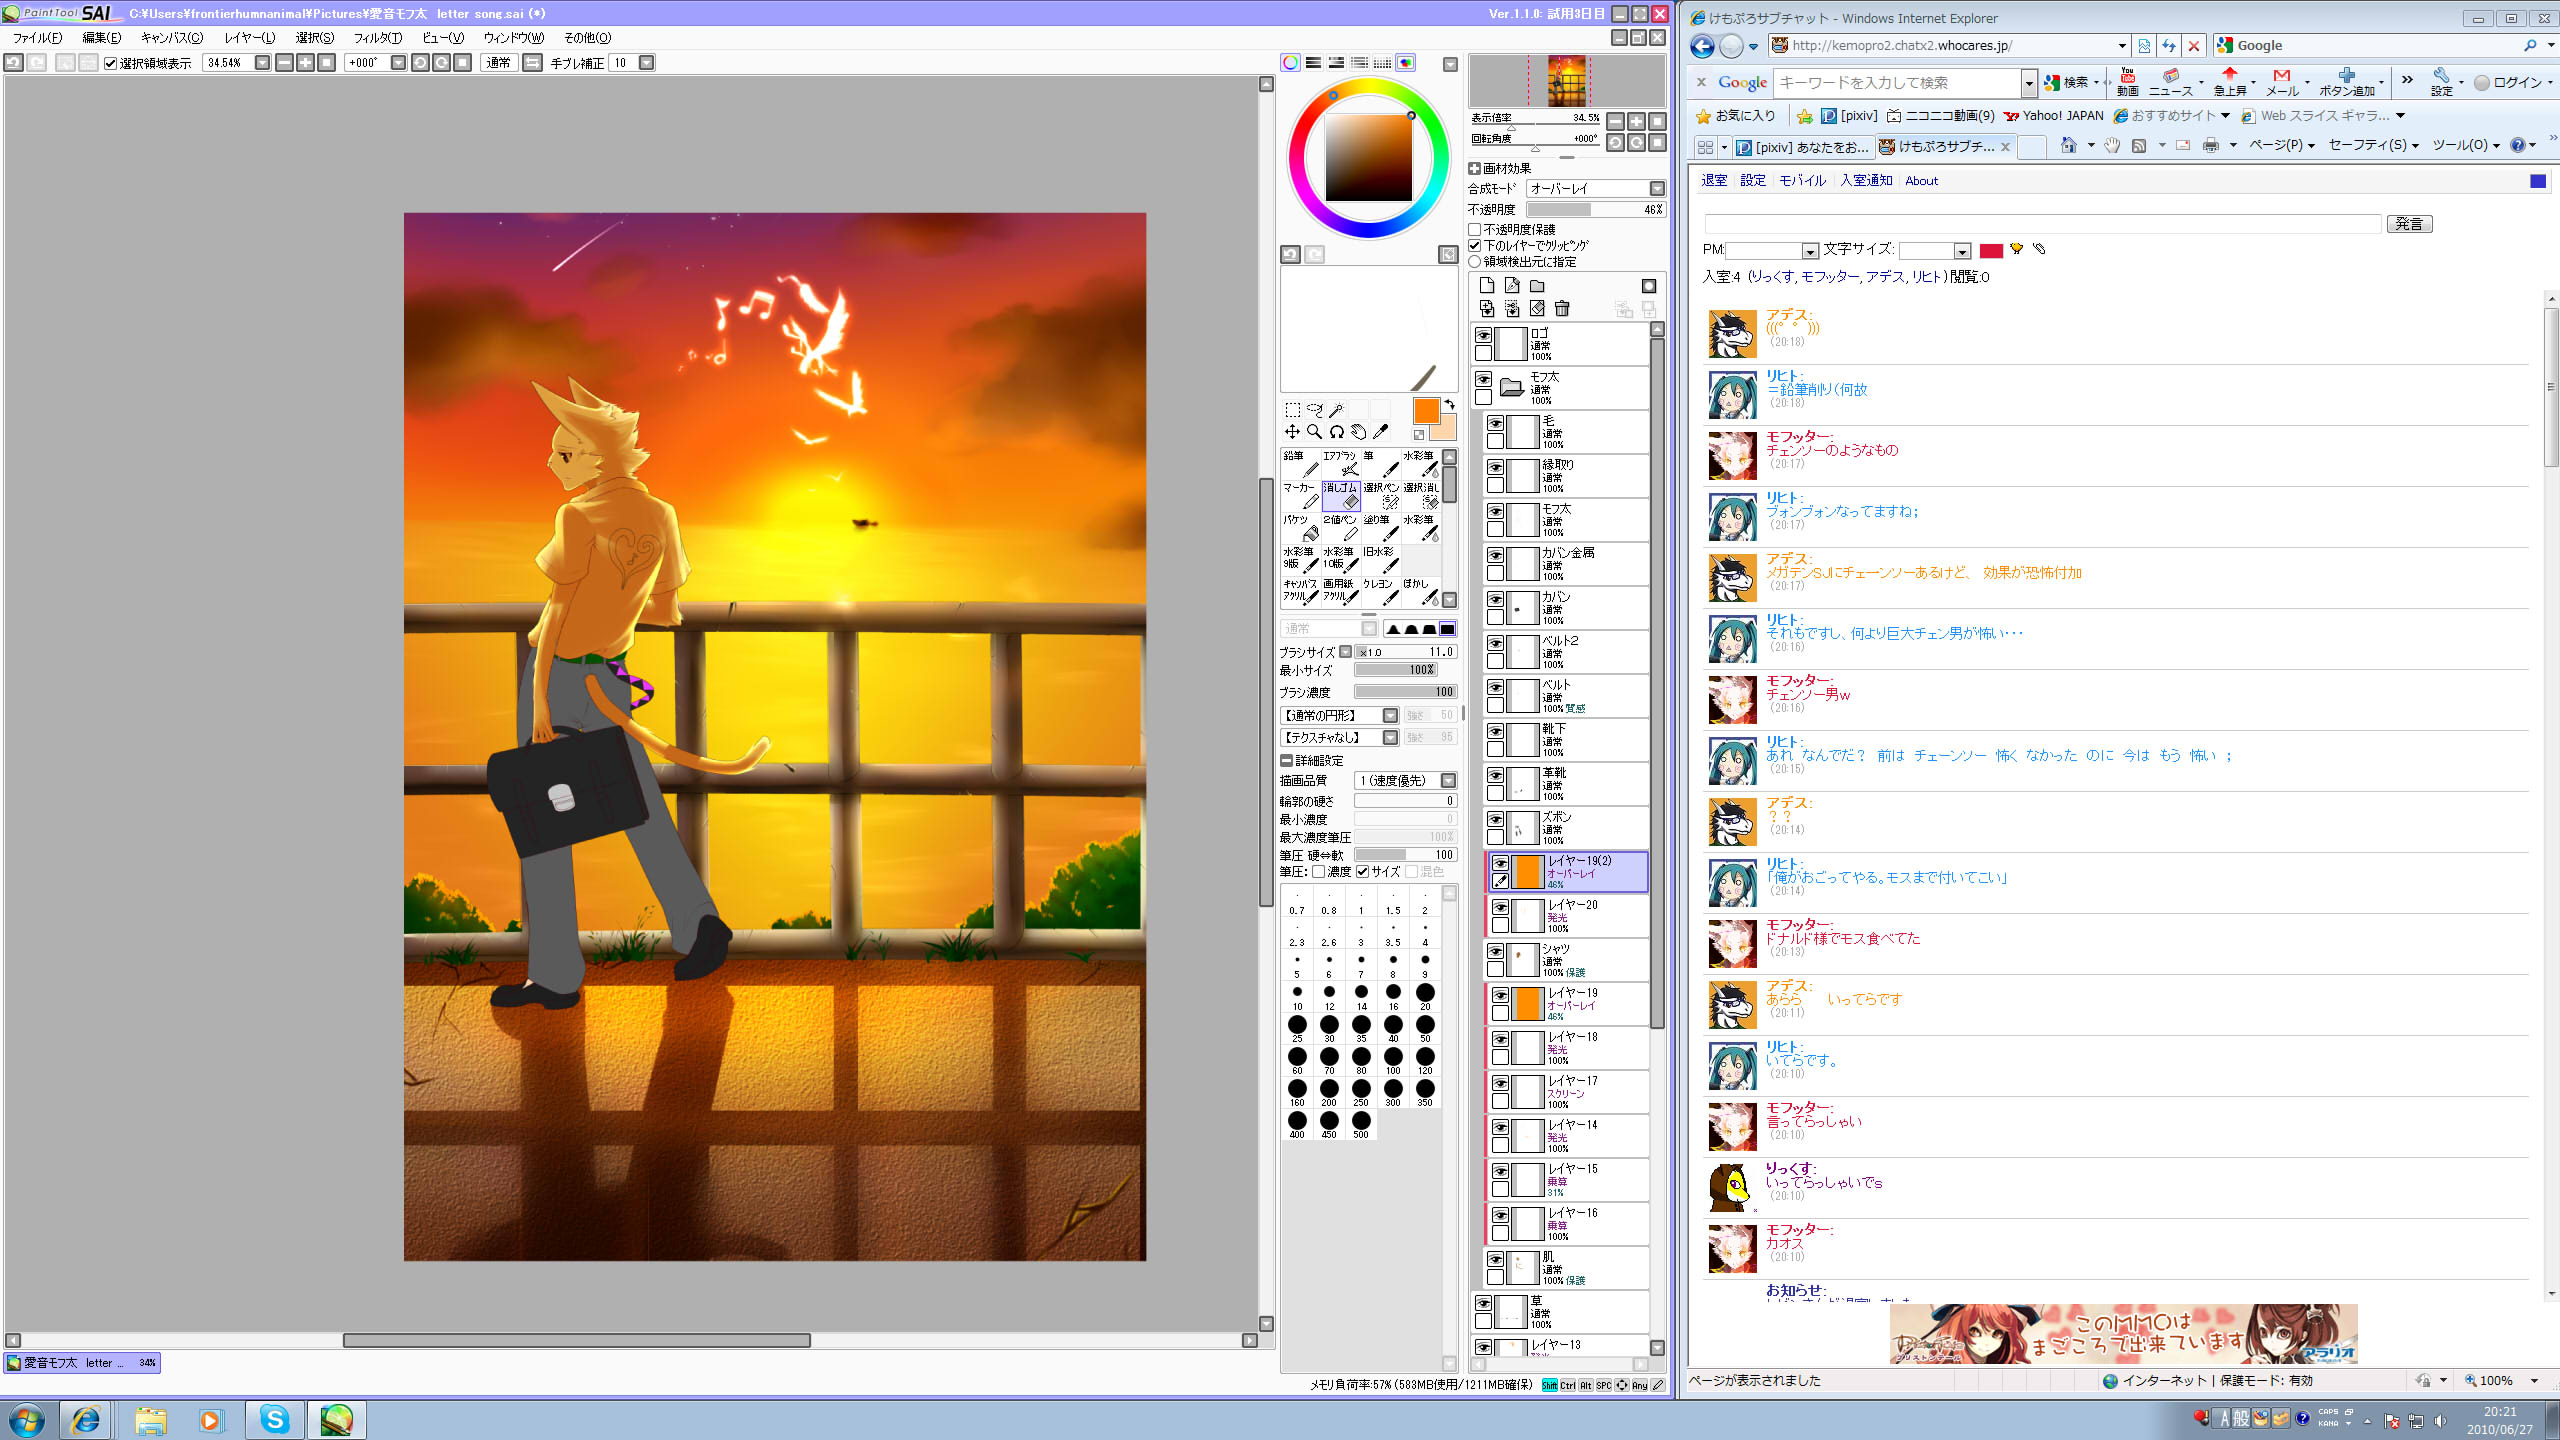Adjust the 不透明度 opacity slider
Screen dimensions: 2560x1440
pyautogui.click(x=1596, y=209)
